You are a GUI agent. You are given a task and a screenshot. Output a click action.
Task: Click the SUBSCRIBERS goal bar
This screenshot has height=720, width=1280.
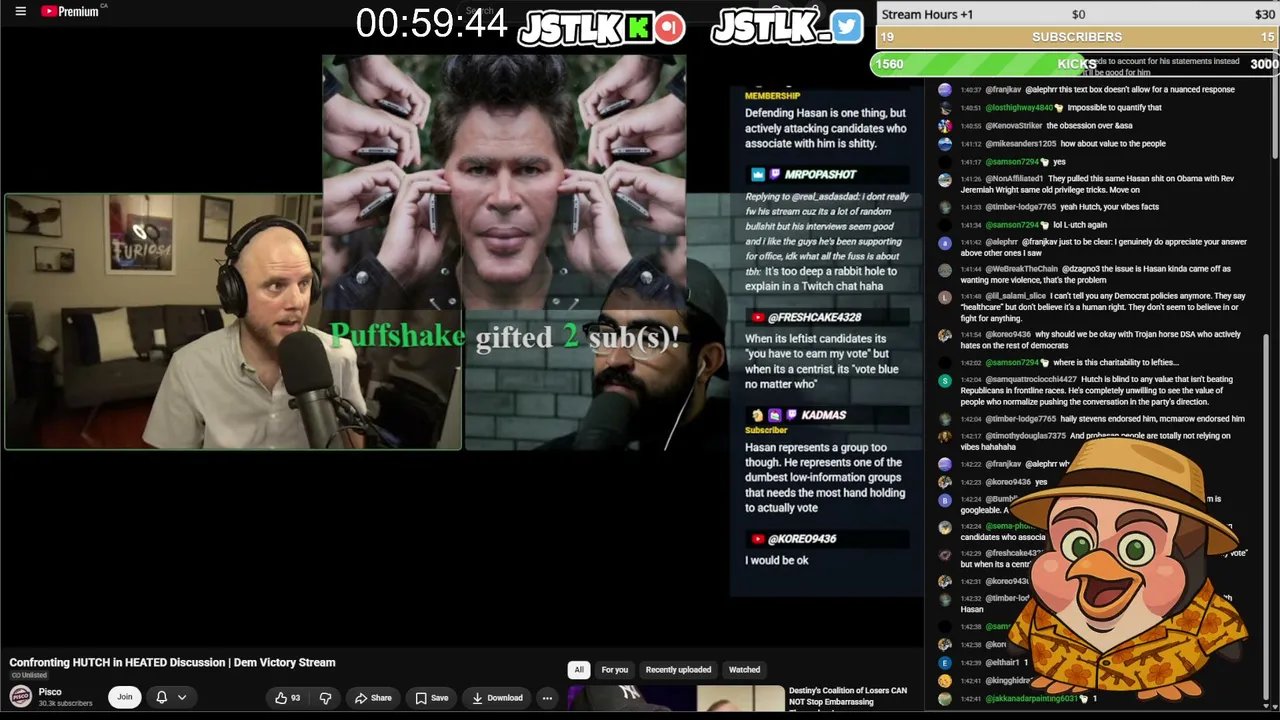pyautogui.click(x=1077, y=37)
